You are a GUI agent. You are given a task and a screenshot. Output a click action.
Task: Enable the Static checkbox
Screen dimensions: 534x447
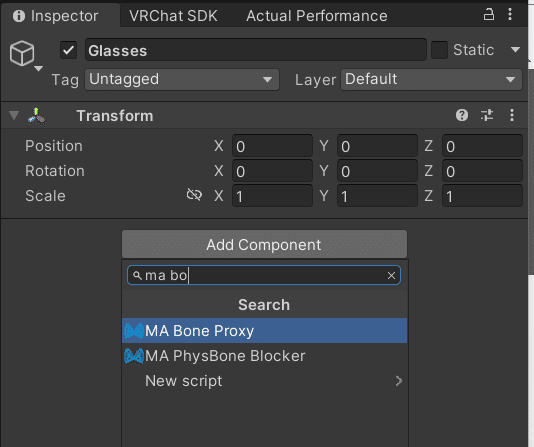tap(439, 50)
